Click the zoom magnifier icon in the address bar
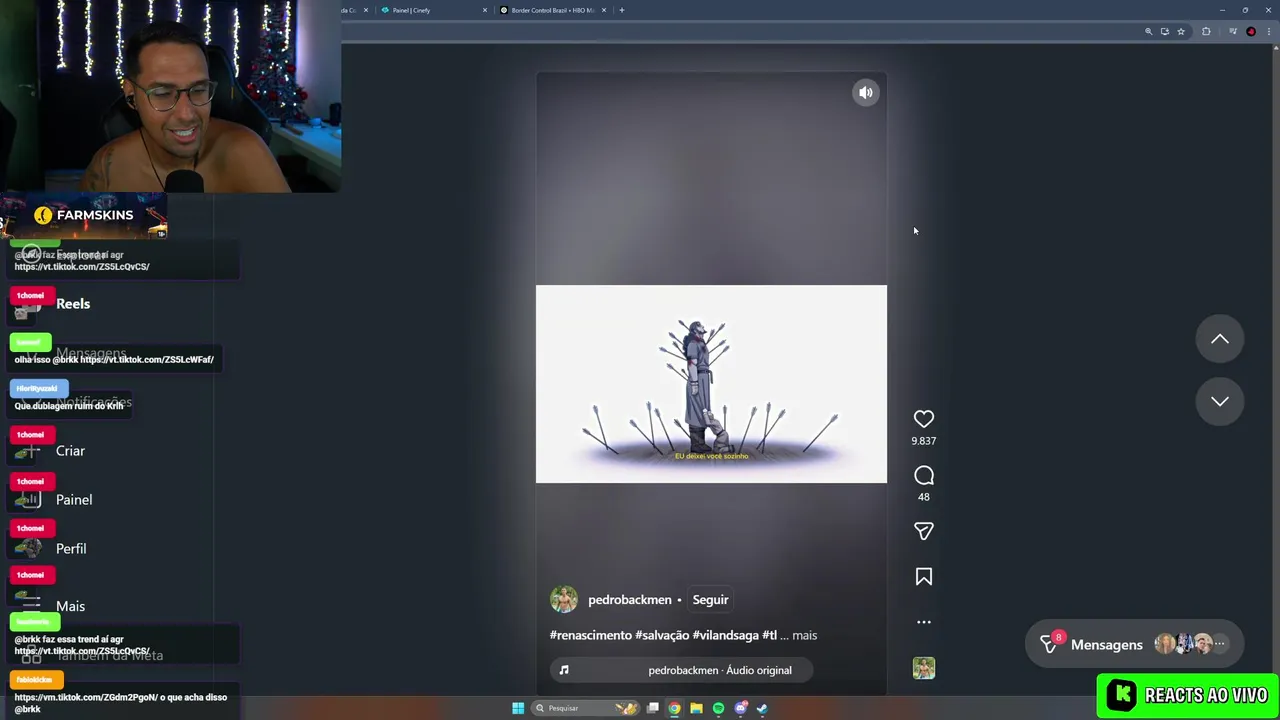This screenshot has height=720, width=1280. point(1149,32)
